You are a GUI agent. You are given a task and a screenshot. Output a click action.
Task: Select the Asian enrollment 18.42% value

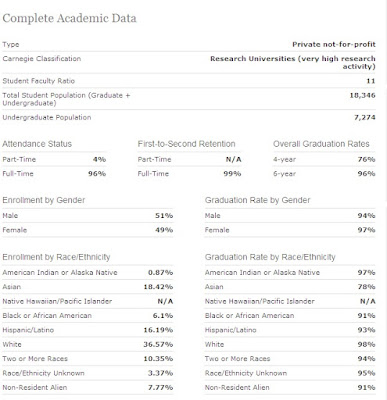click(158, 287)
